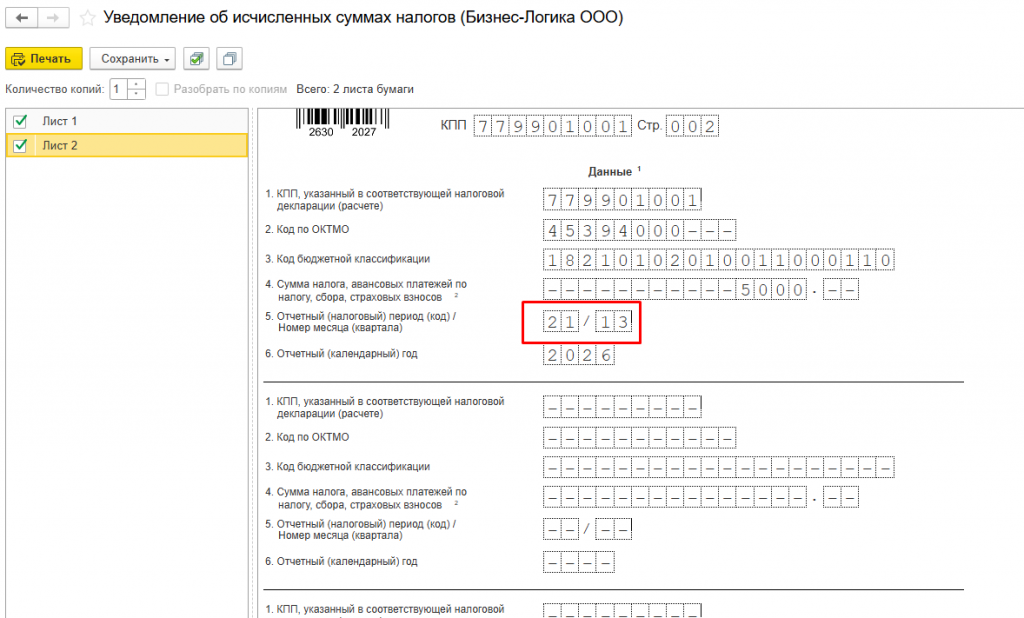Uncheck the Лист 1 checkbox

click(x=20, y=121)
